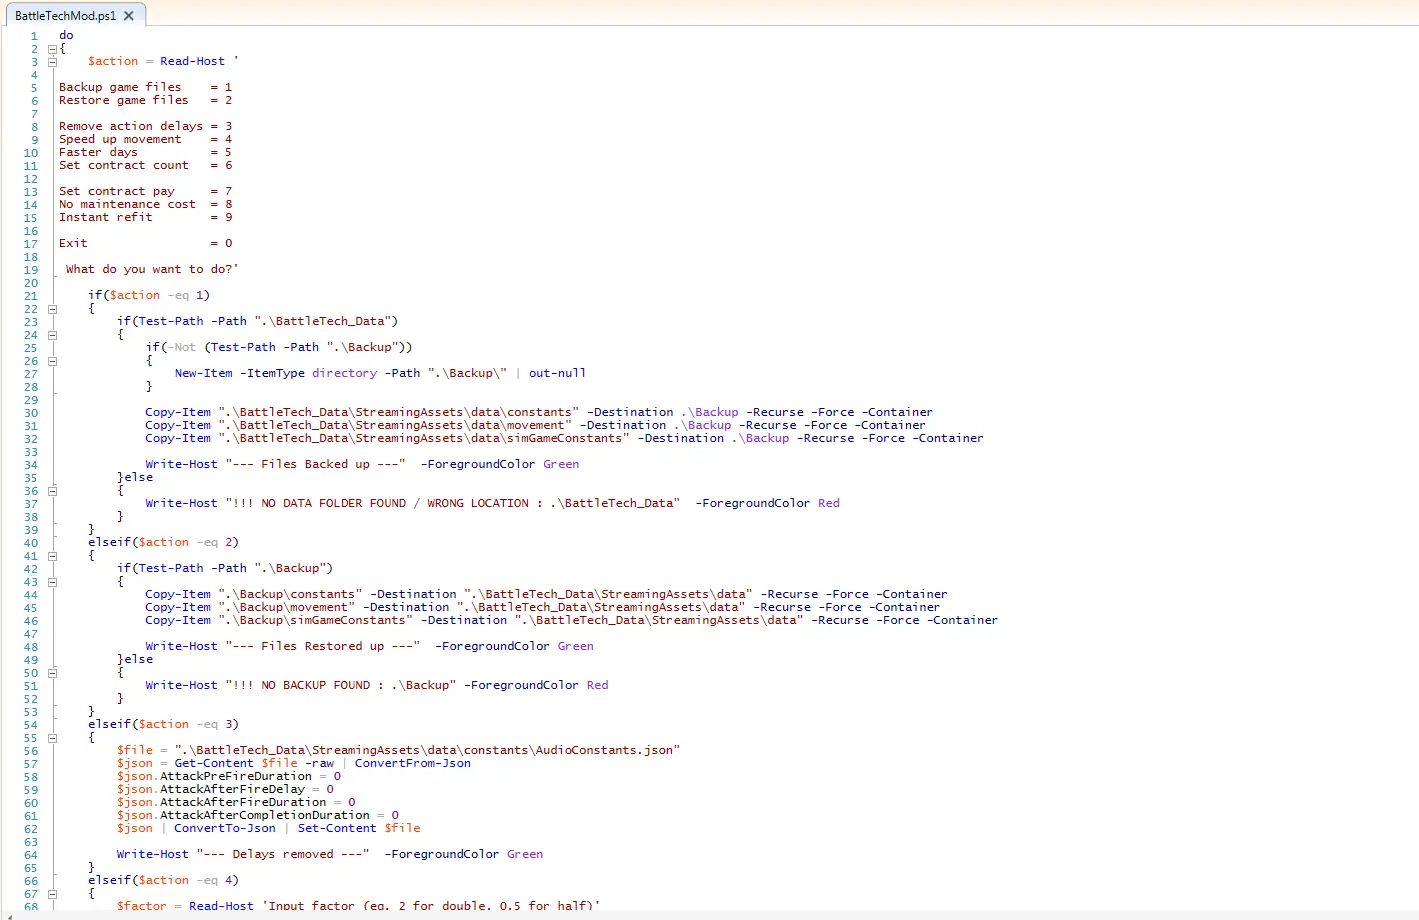Collapse the code block at line 24
1419x920 pixels.
pos(52,335)
